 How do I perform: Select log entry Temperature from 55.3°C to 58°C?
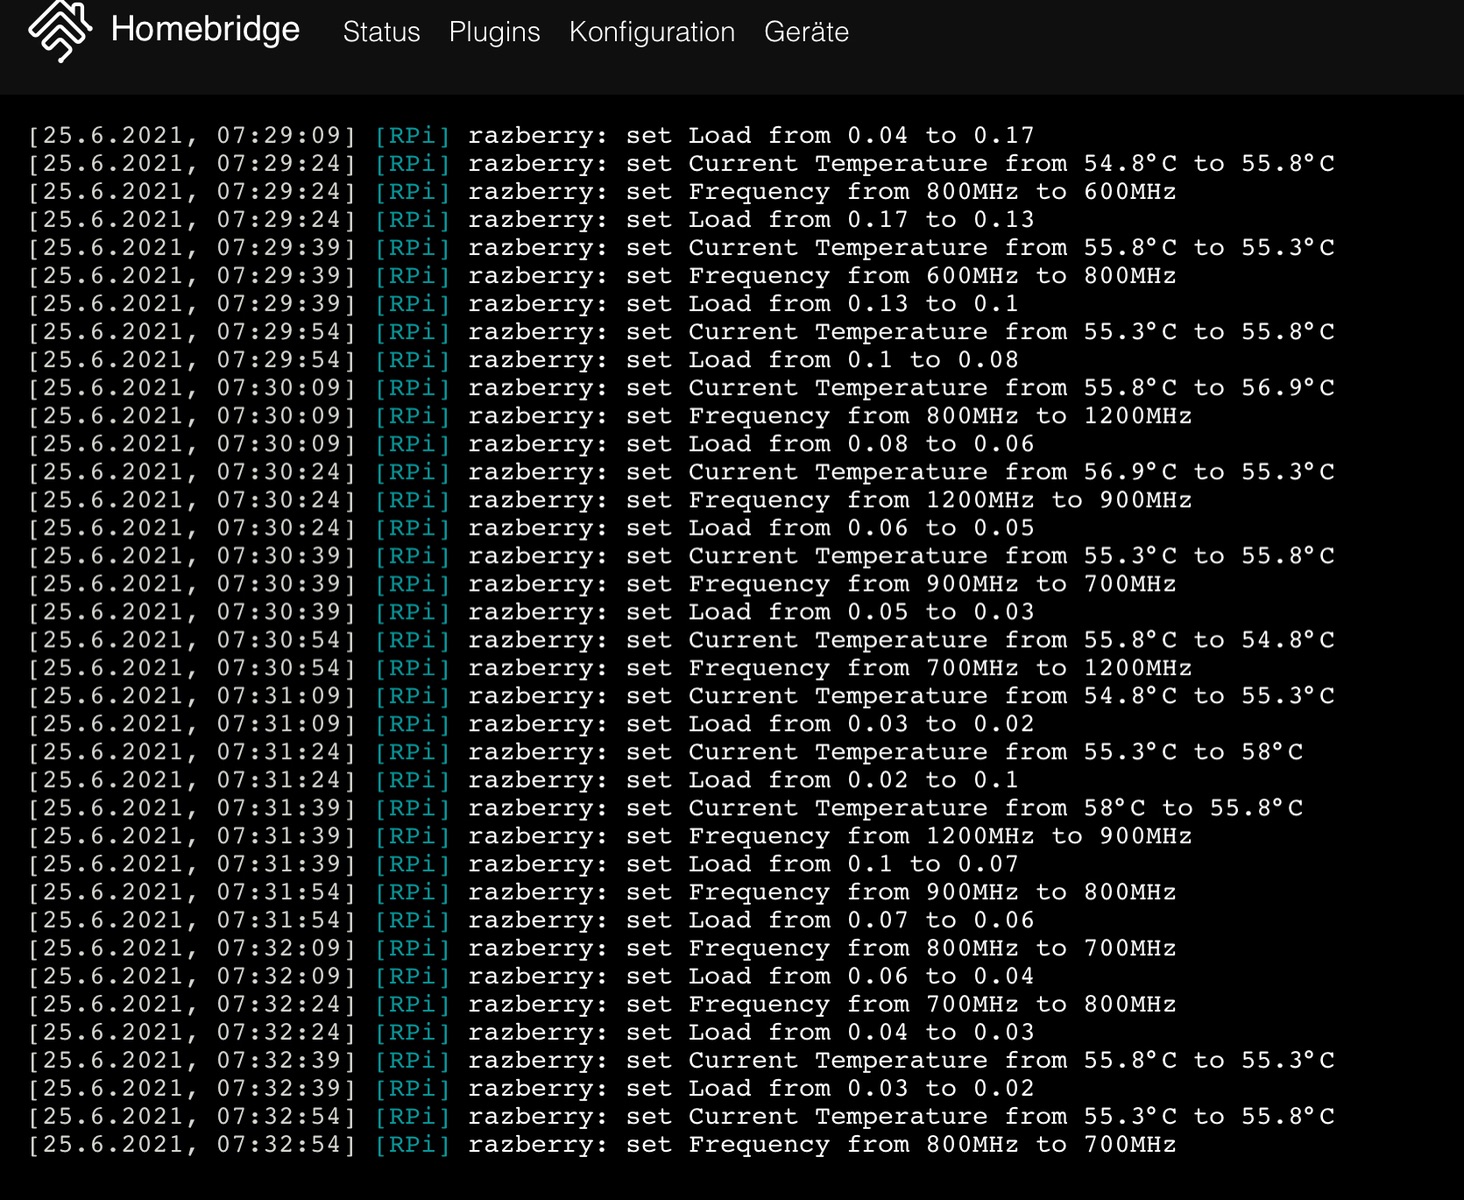click(885, 752)
